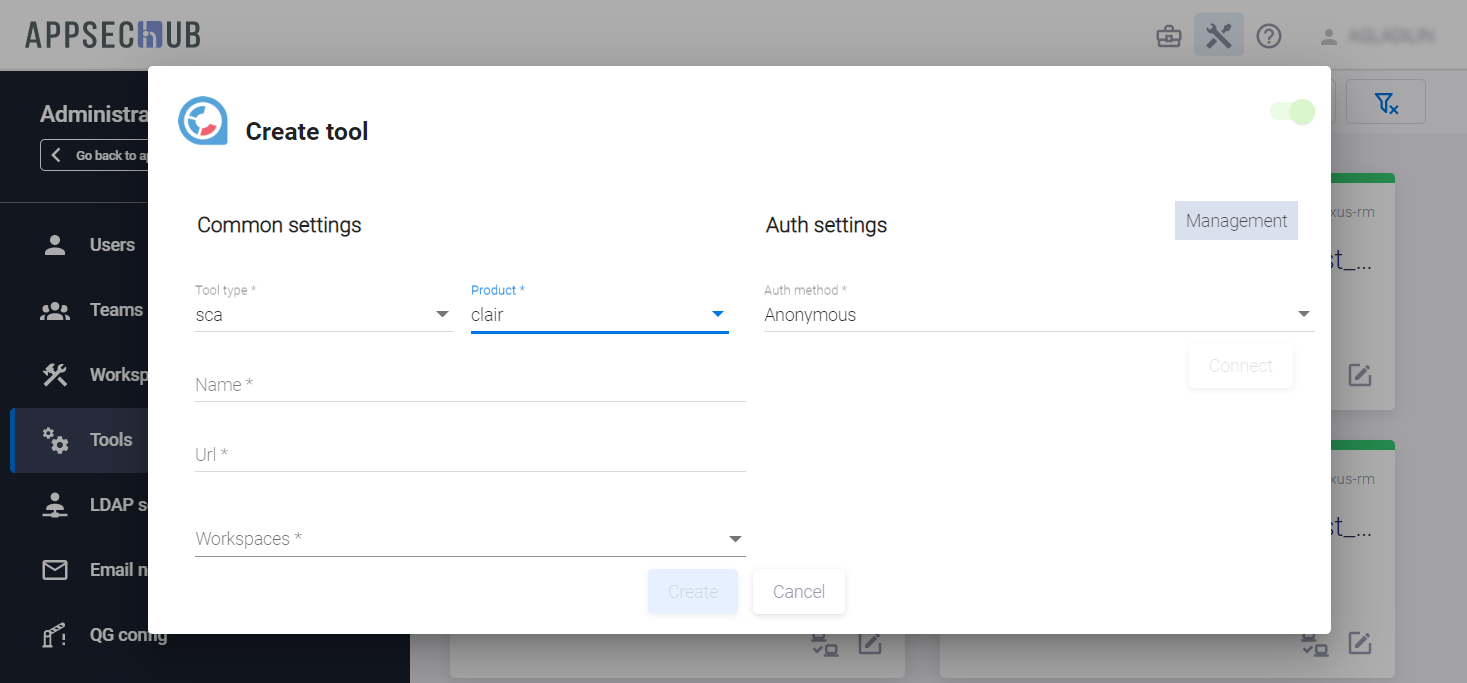
Task: Select Users in the sidebar menu
Action: click(x=112, y=245)
